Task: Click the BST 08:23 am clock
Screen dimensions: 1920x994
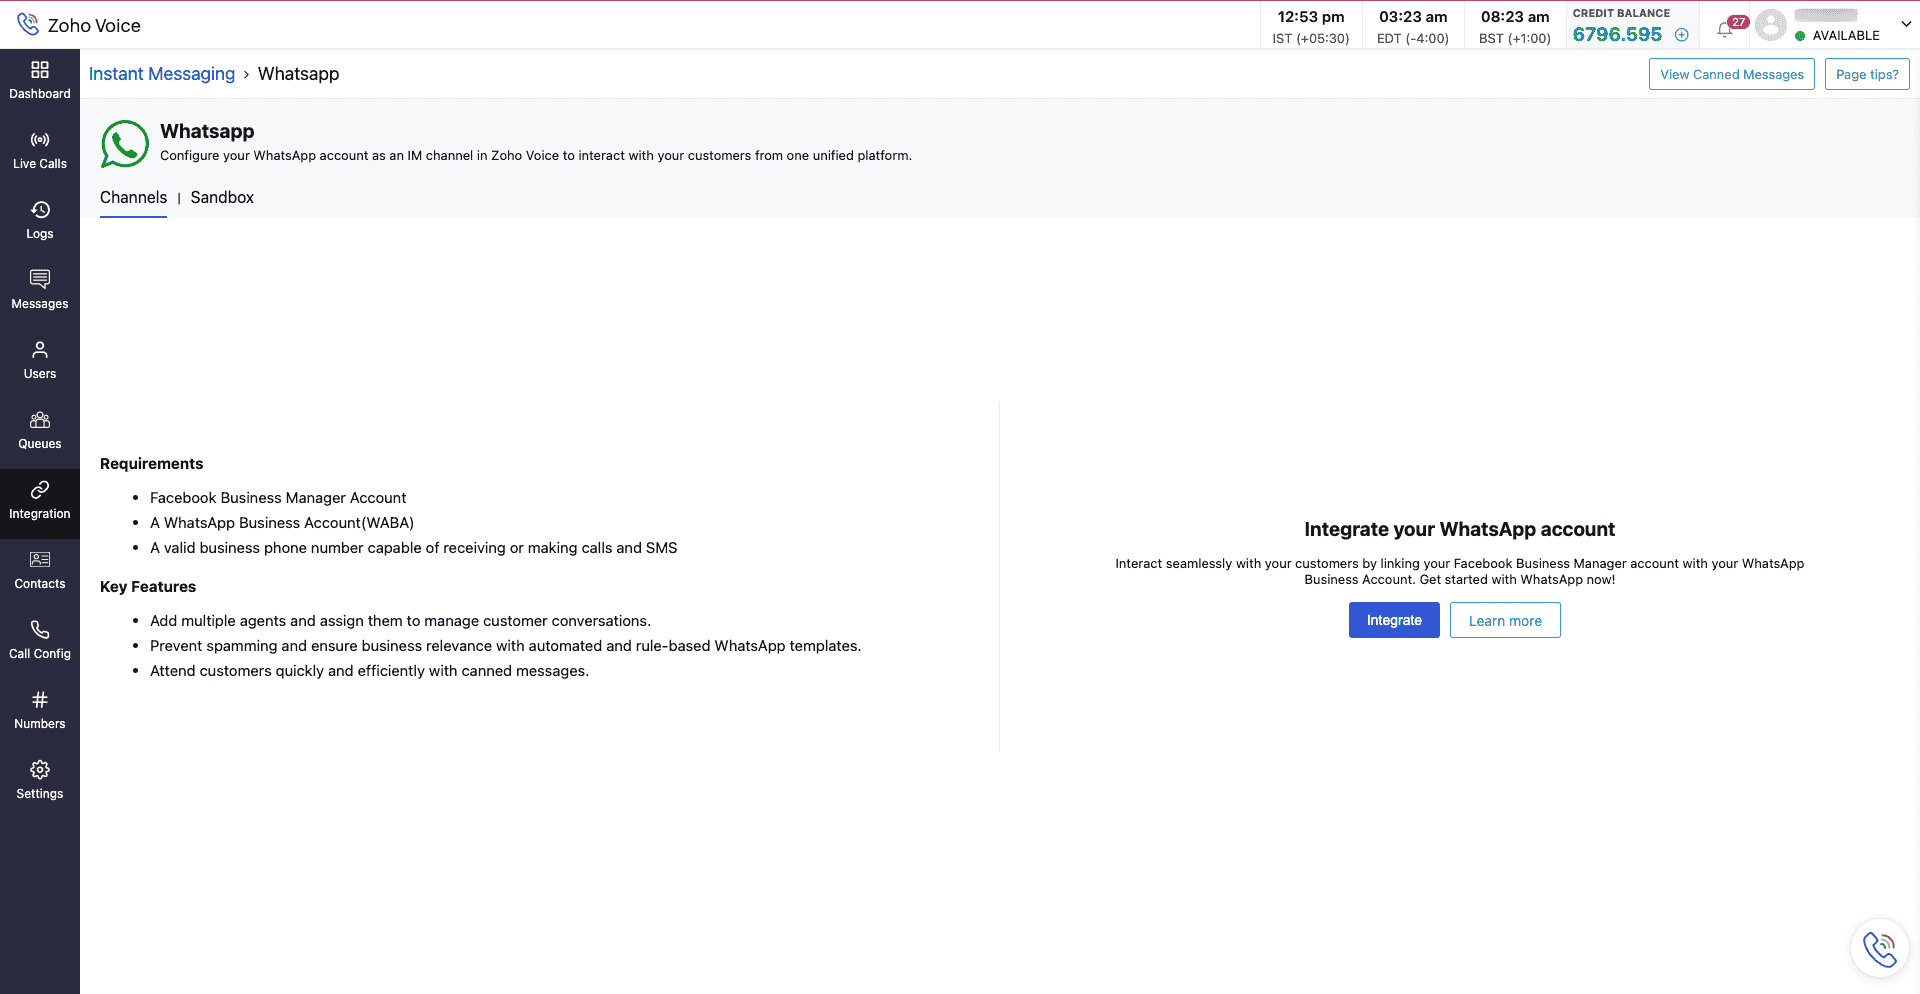Action: tap(1515, 26)
